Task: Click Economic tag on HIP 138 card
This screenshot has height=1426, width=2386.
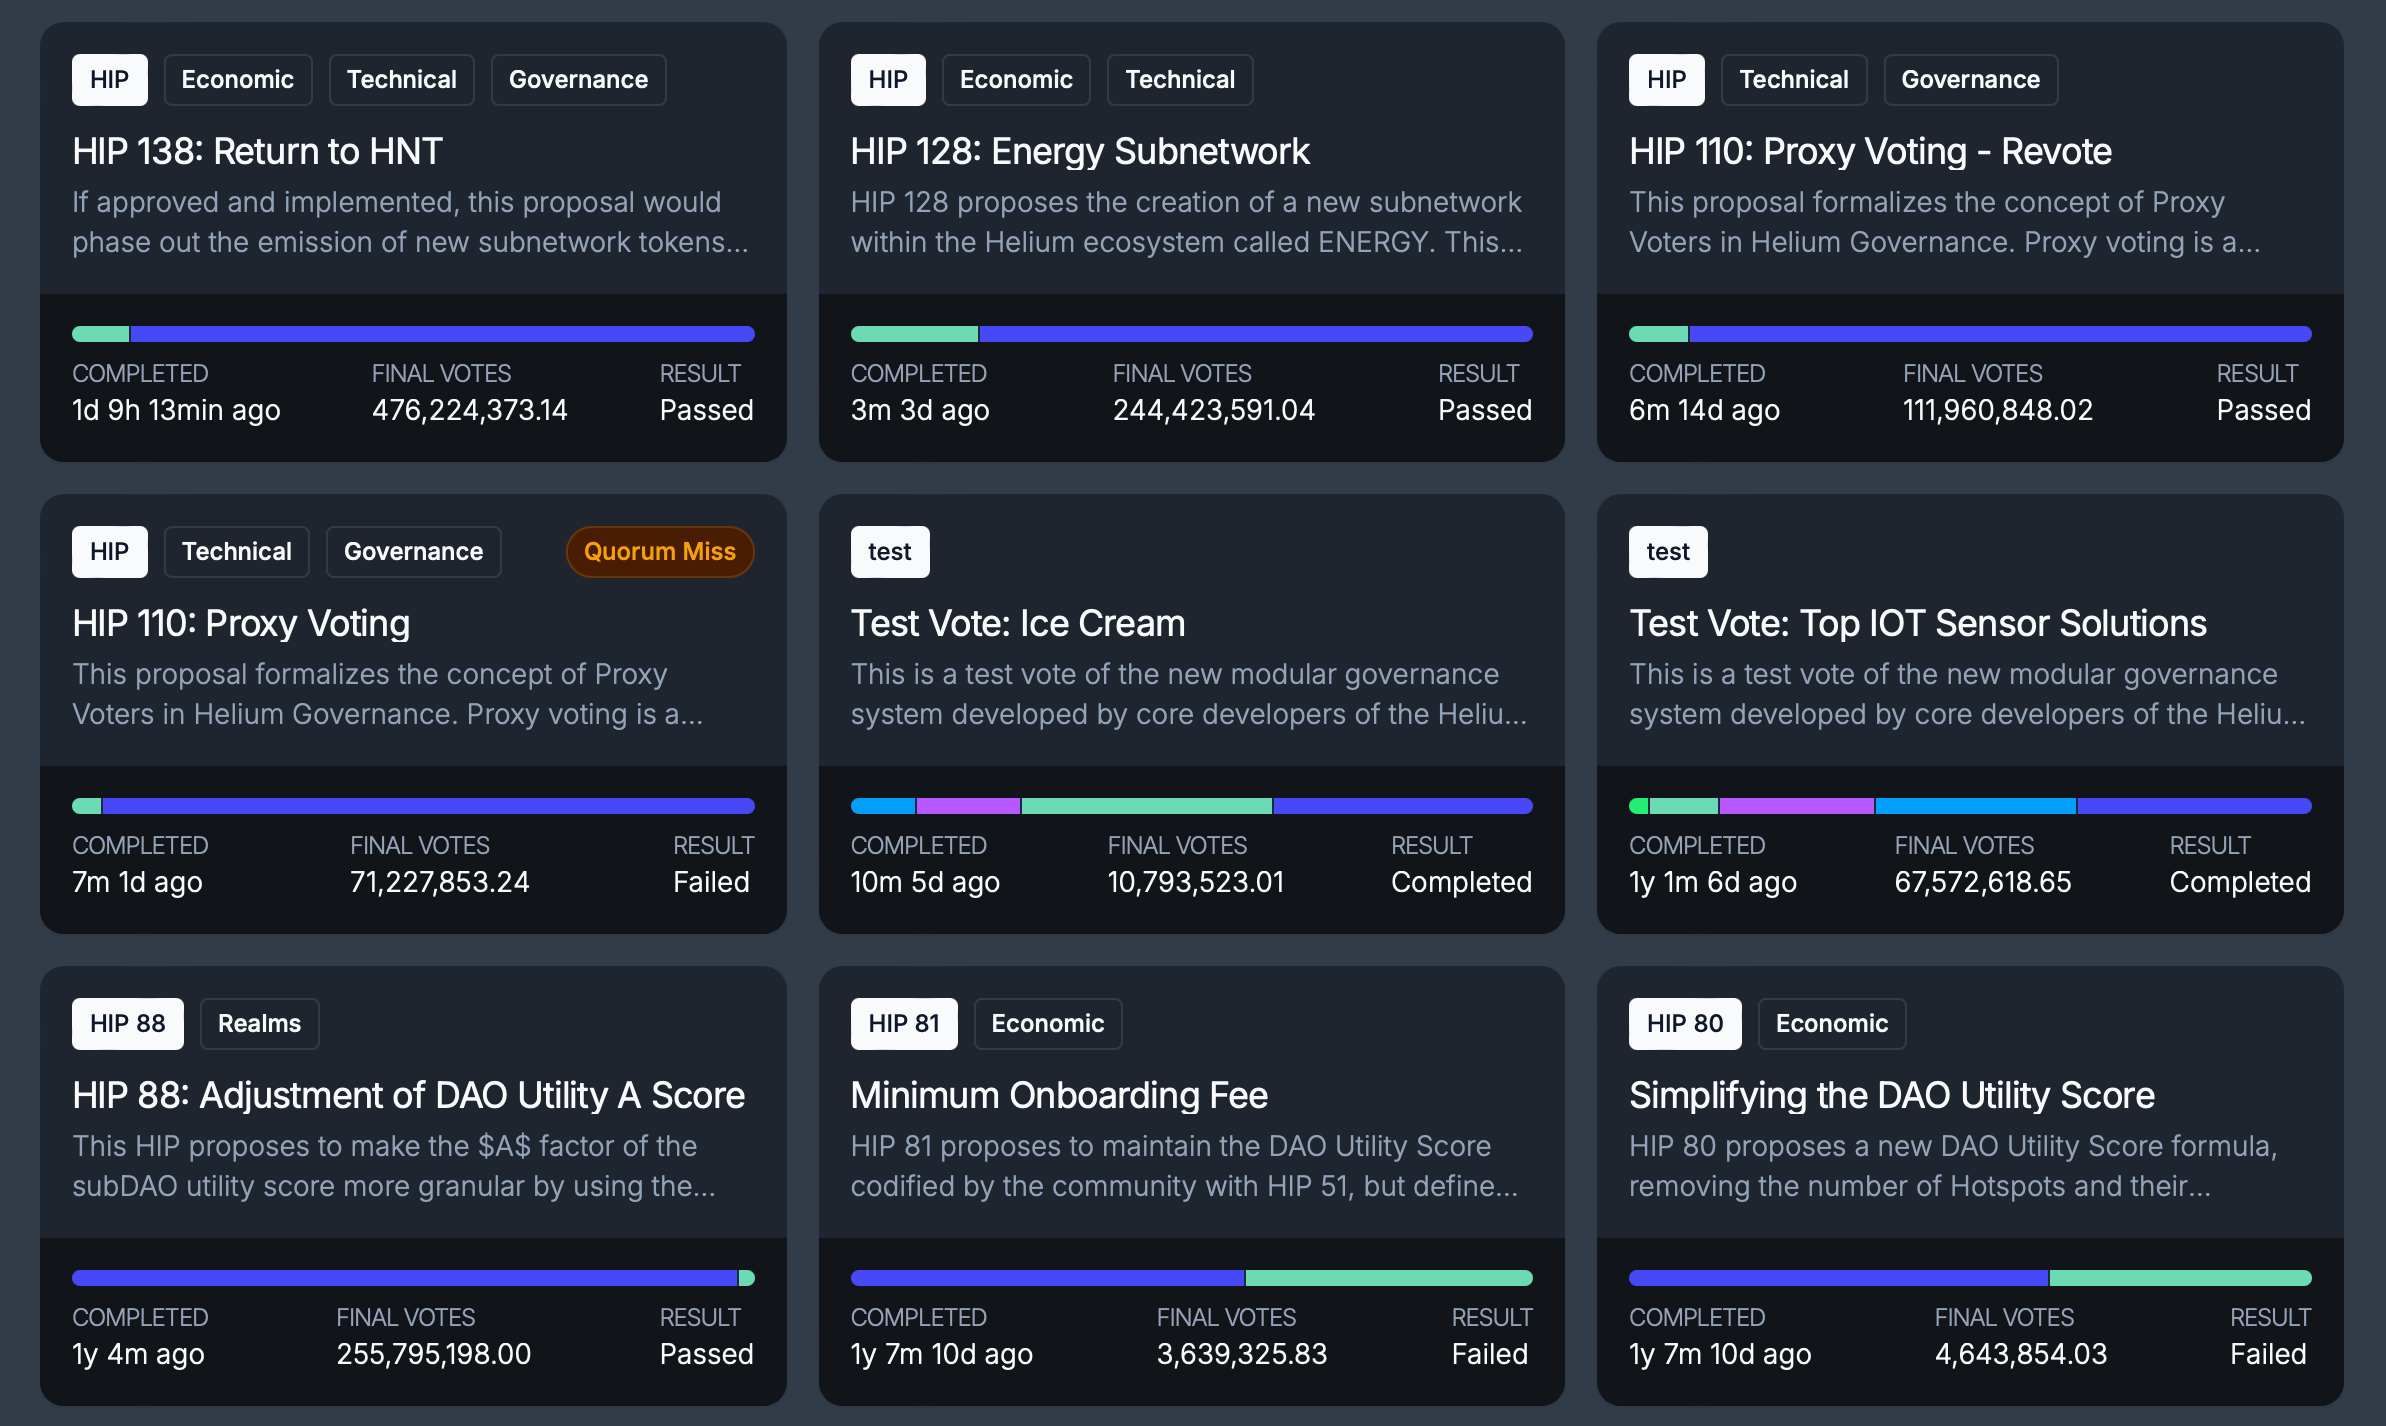Action: 238,80
